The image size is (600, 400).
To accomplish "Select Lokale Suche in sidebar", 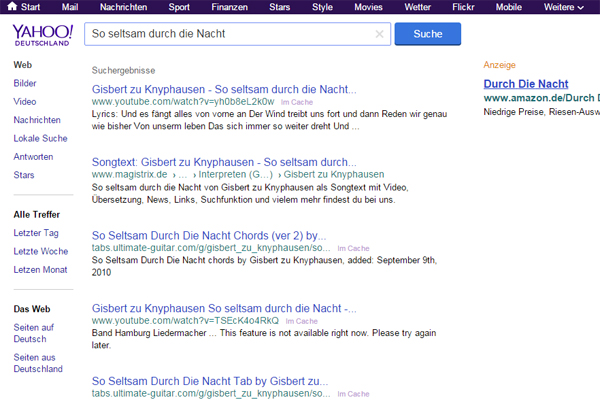I will pos(41,138).
